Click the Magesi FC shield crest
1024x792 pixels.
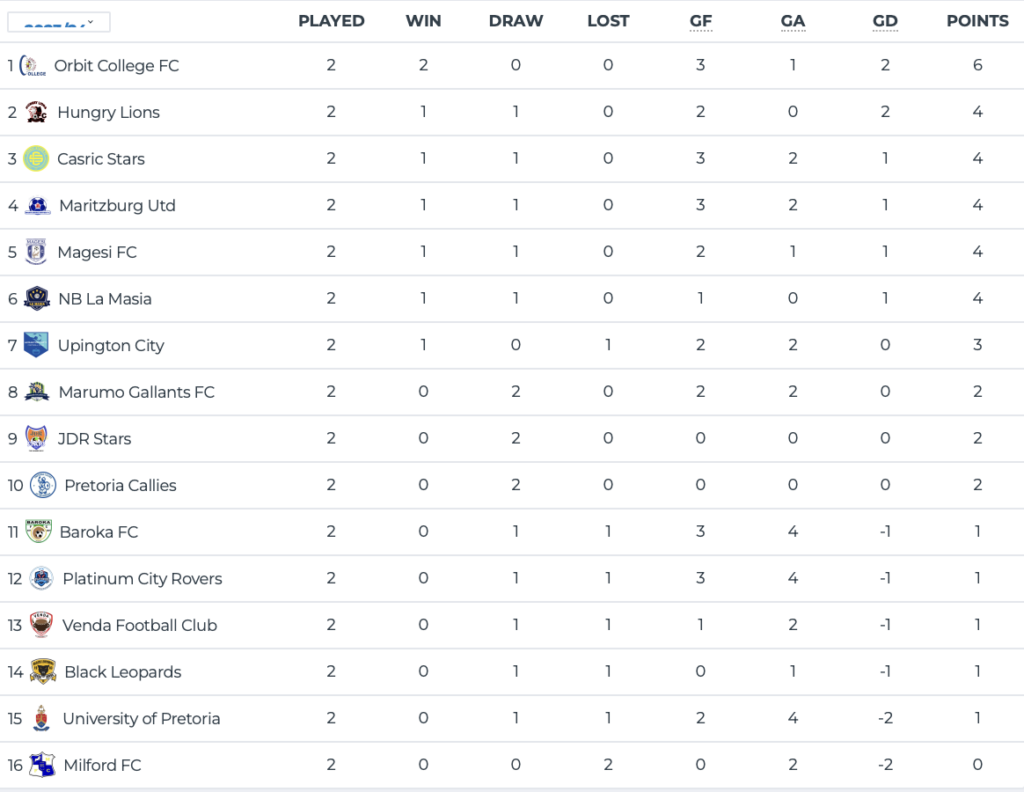[36, 252]
